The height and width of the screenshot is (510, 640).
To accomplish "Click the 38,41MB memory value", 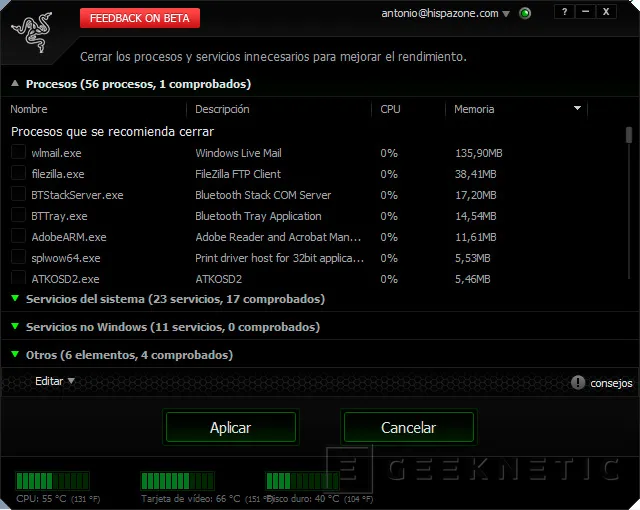I will coord(476,174).
